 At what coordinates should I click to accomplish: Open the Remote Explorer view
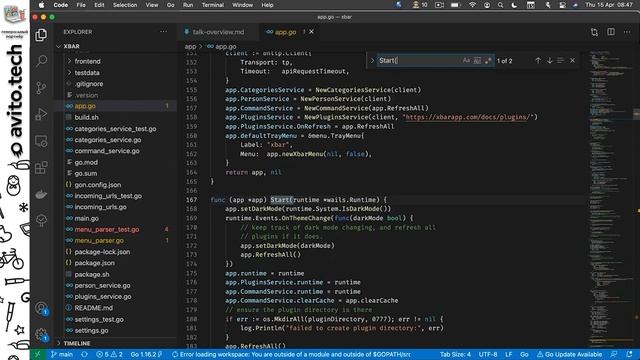pos(41,141)
